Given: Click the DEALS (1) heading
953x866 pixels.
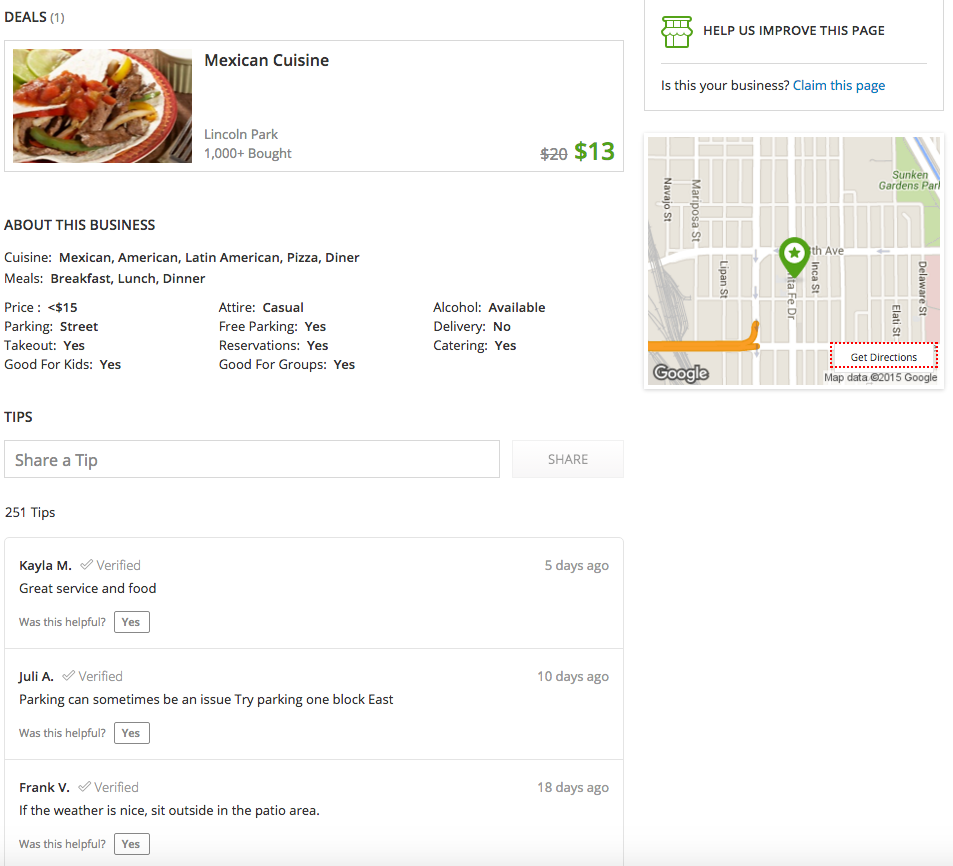Looking at the screenshot, I should tap(34, 17).
